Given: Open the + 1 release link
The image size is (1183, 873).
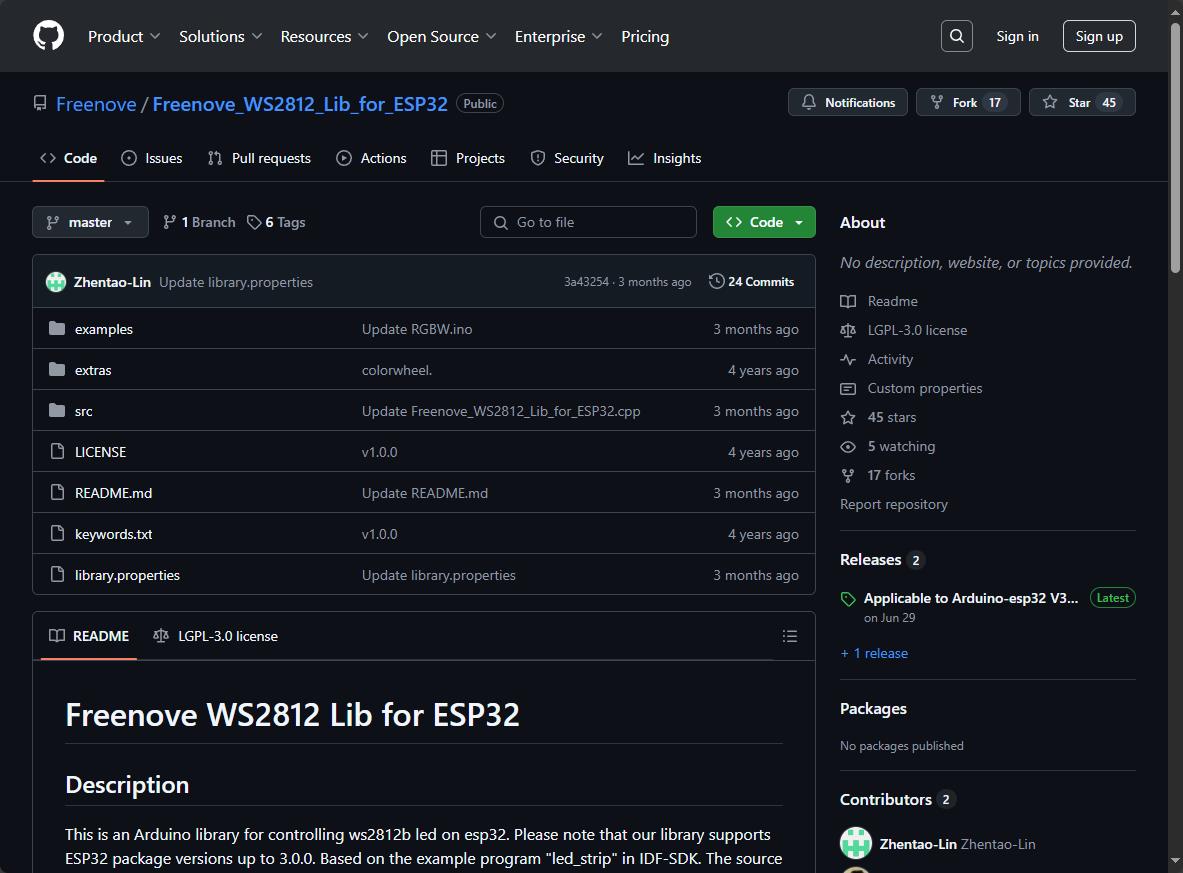Looking at the screenshot, I should [x=874, y=653].
